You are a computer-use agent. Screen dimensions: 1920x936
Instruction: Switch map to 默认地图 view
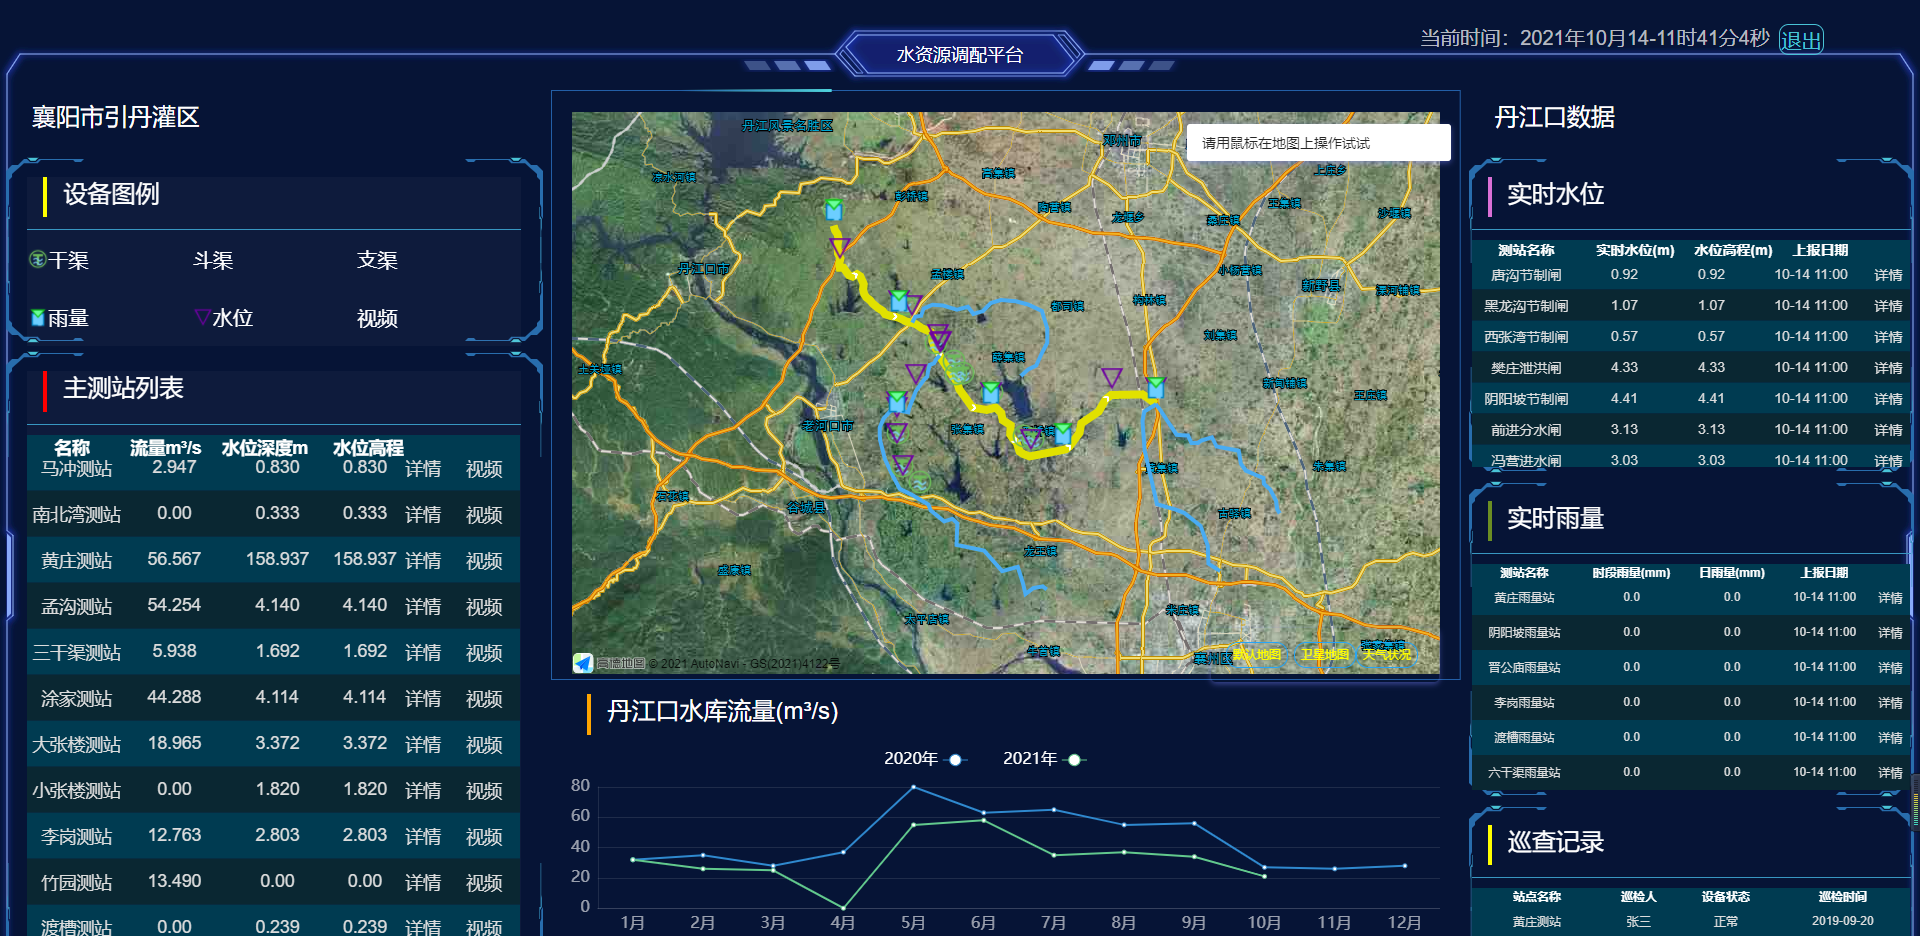click(x=1257, y=654)
